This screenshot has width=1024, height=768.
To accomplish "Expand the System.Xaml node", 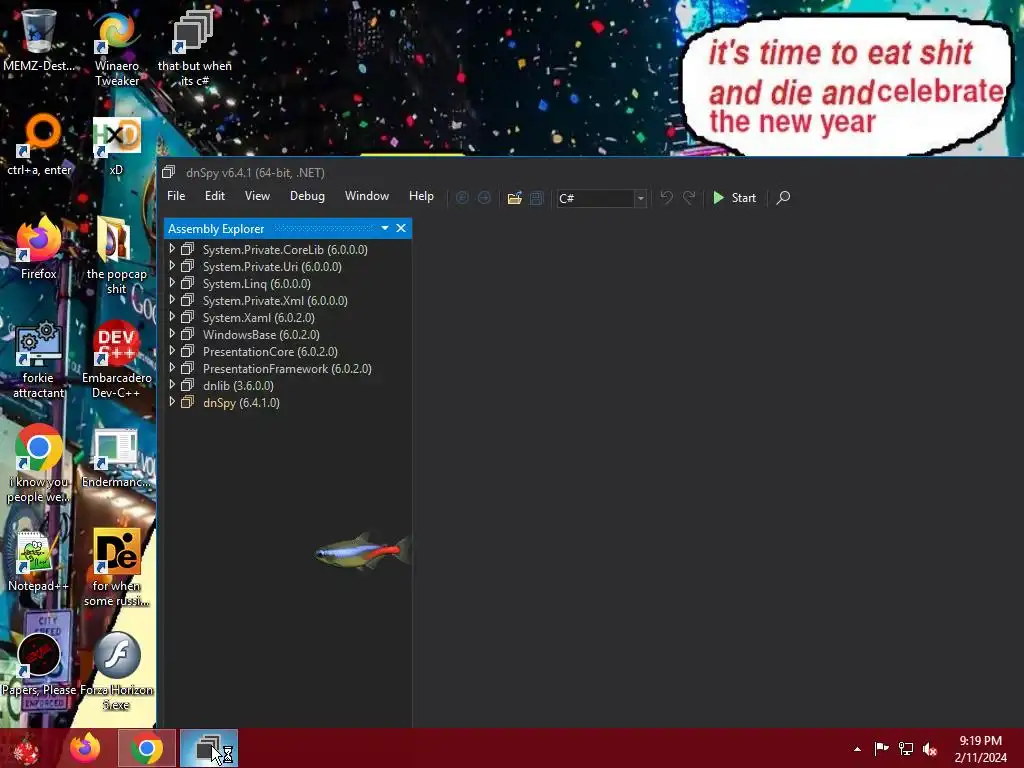I will coord(172,317).
